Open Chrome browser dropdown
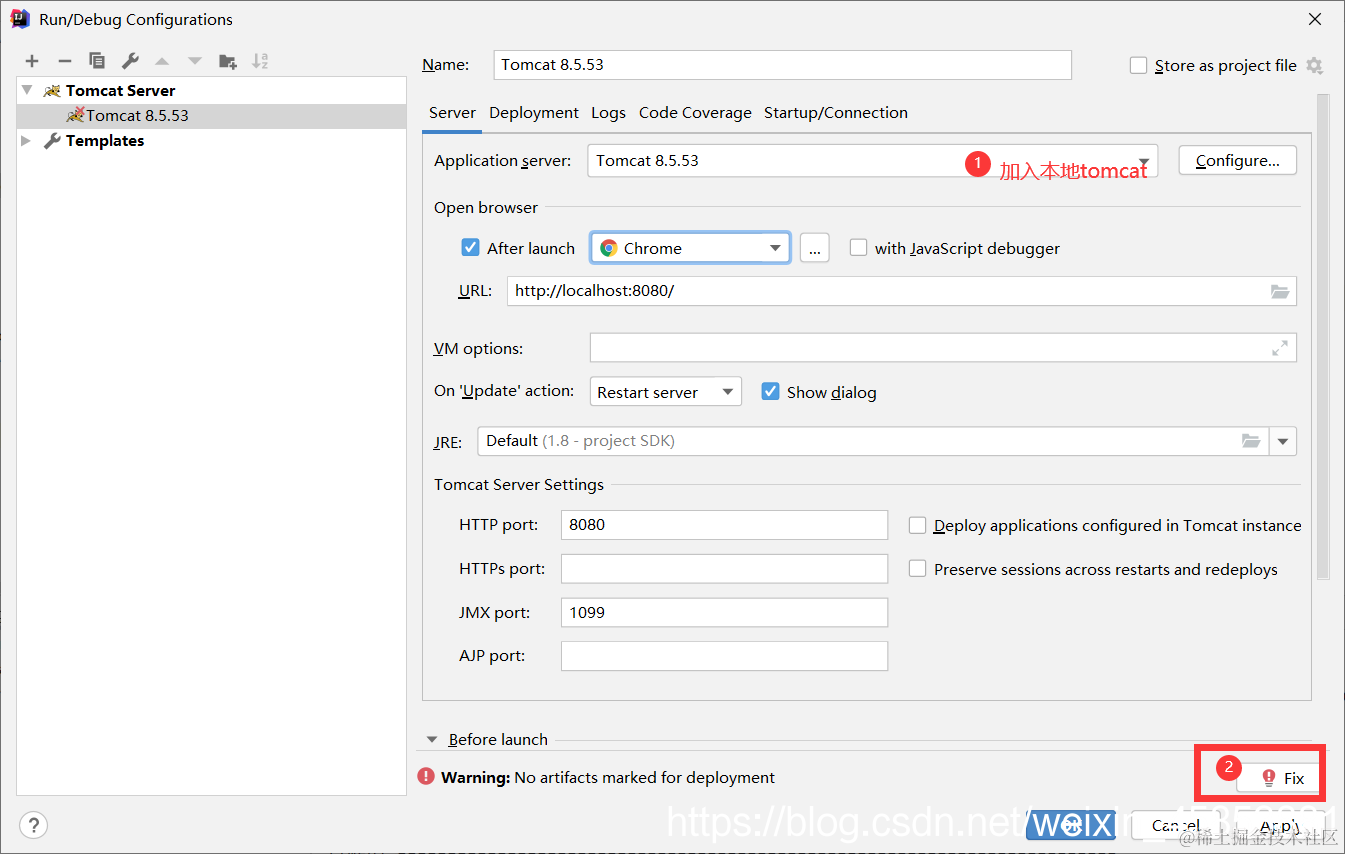Screen dimensions: 1345x854 click(691, 248)
